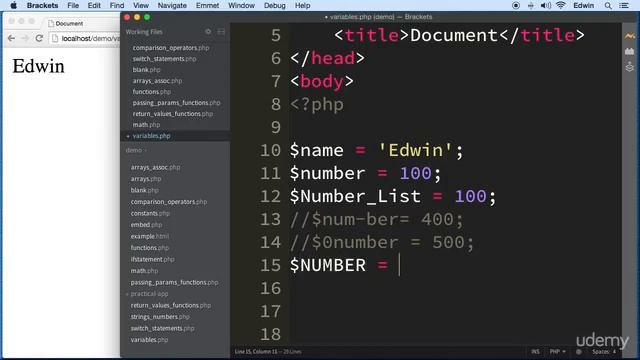
Task: Reload the page in the browser window
Action: click(x=39, y=38)
